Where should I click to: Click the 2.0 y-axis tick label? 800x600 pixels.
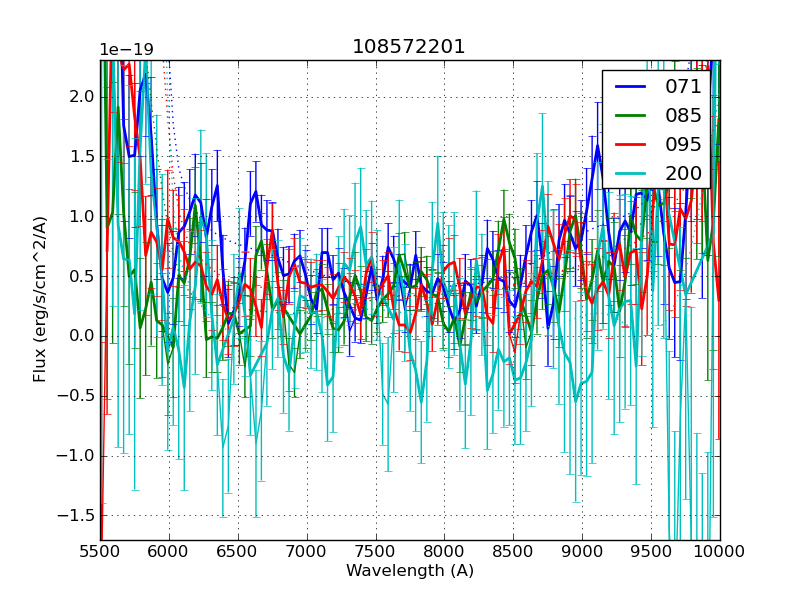tap(82, 96)
